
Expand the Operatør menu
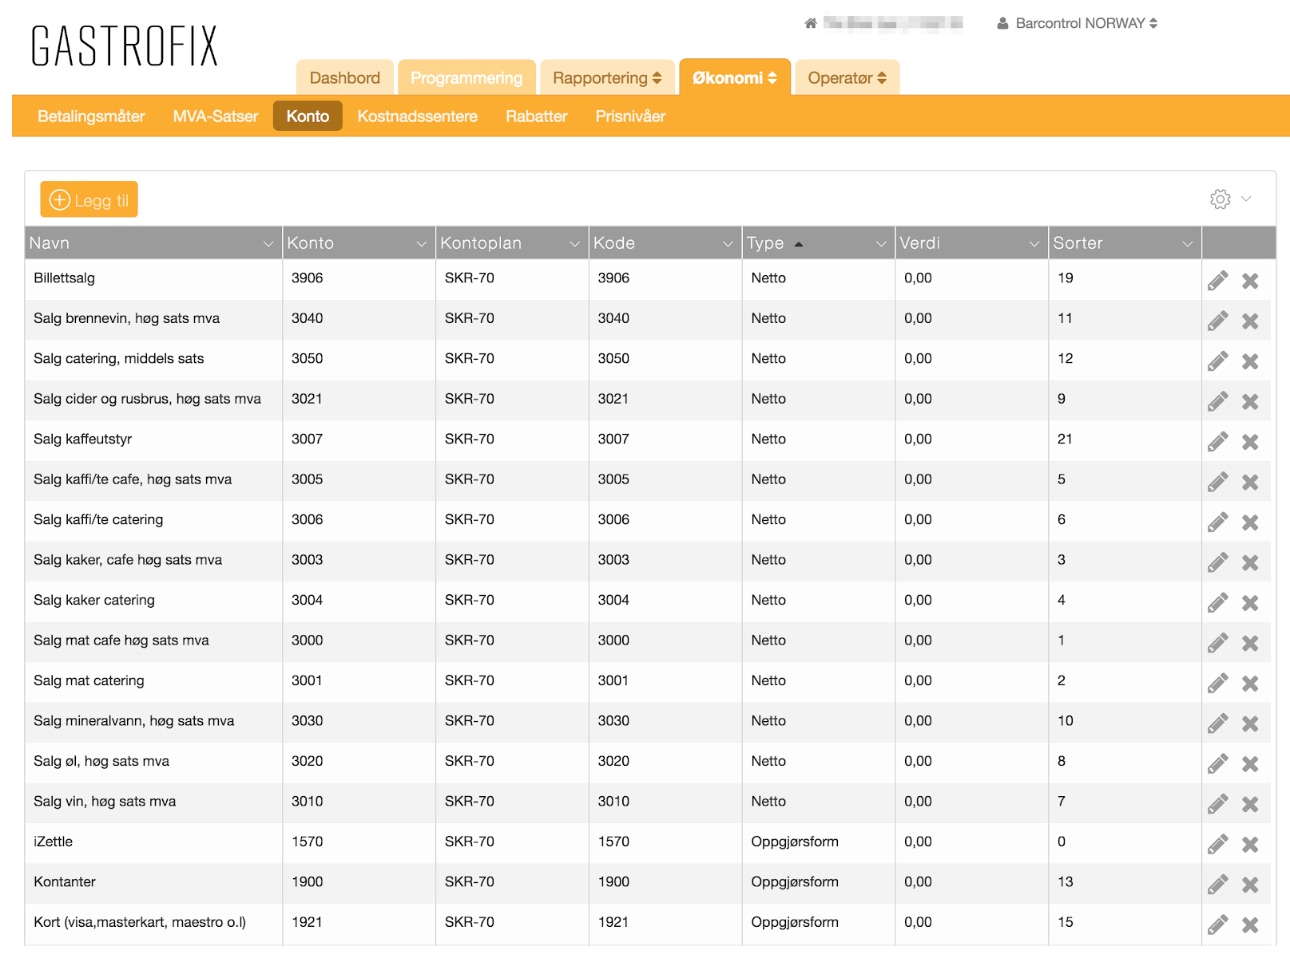tap(847, 78)
